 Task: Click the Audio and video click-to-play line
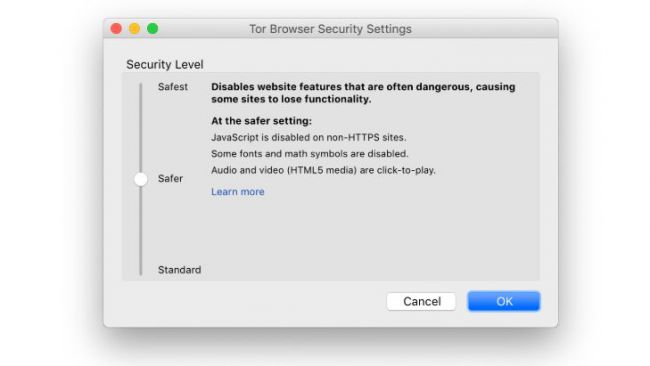[x=323, y=170]
